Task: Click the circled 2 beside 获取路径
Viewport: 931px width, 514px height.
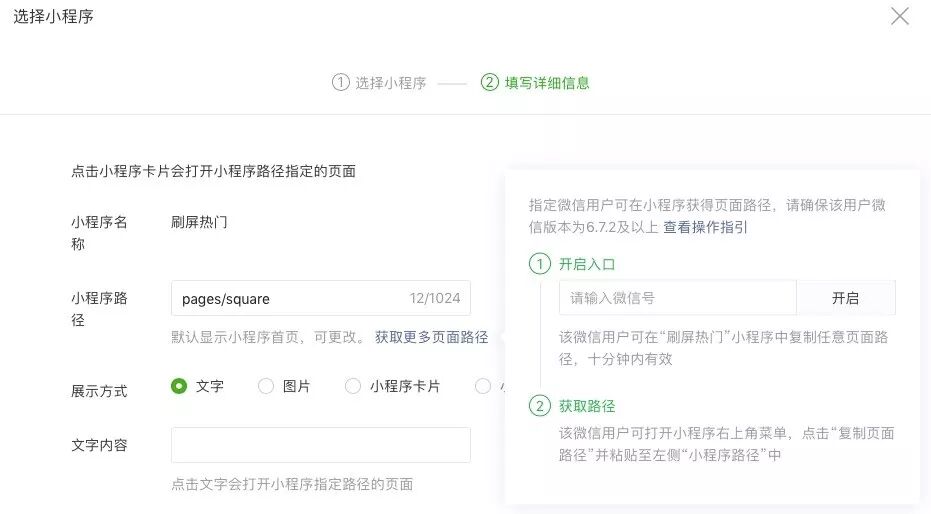Action: pos(540,406)
